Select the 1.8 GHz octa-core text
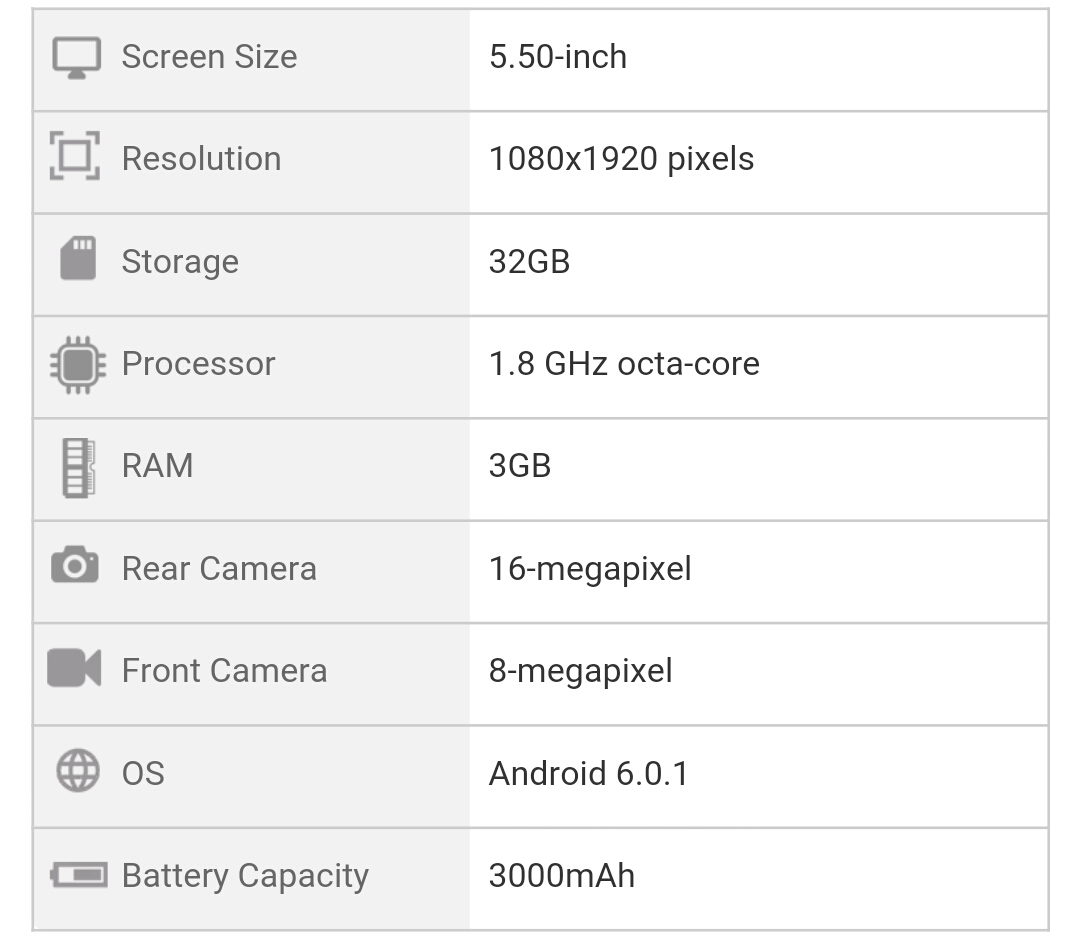This screenshot has width=1080, height=943. point(624,363)
